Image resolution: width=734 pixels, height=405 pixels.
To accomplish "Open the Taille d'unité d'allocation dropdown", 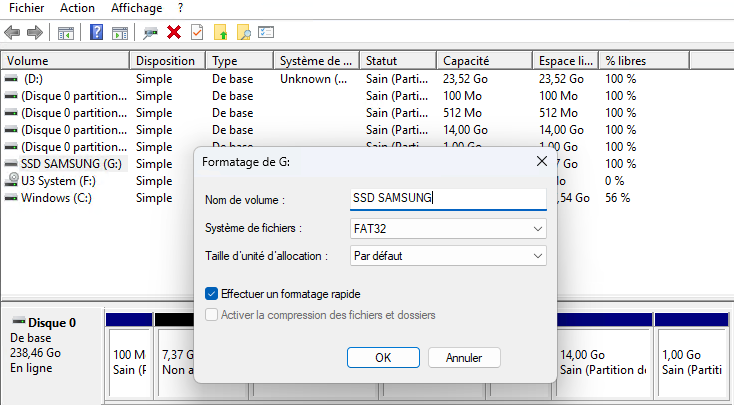I will [448, 256].
